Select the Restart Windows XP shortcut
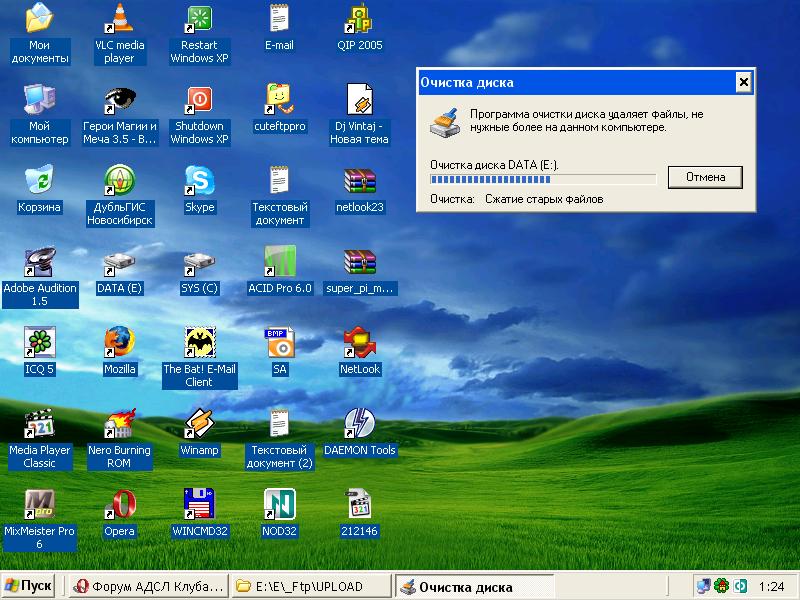This screenshot has height=600, width=800. click(x=199, y=18)
